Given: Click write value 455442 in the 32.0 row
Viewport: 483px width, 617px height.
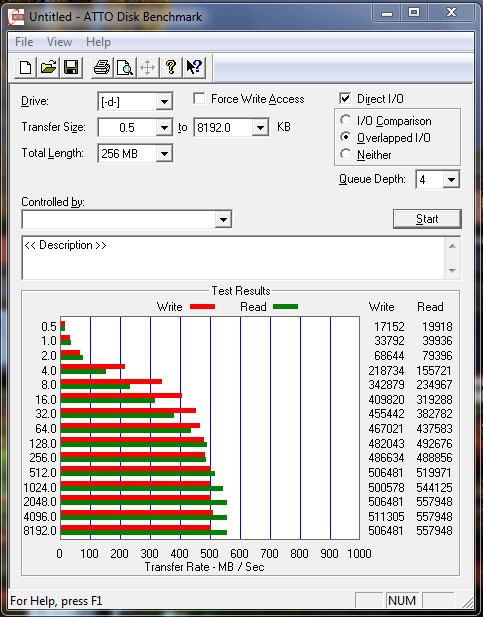Looking at the screenshot, I should [386, 414].
